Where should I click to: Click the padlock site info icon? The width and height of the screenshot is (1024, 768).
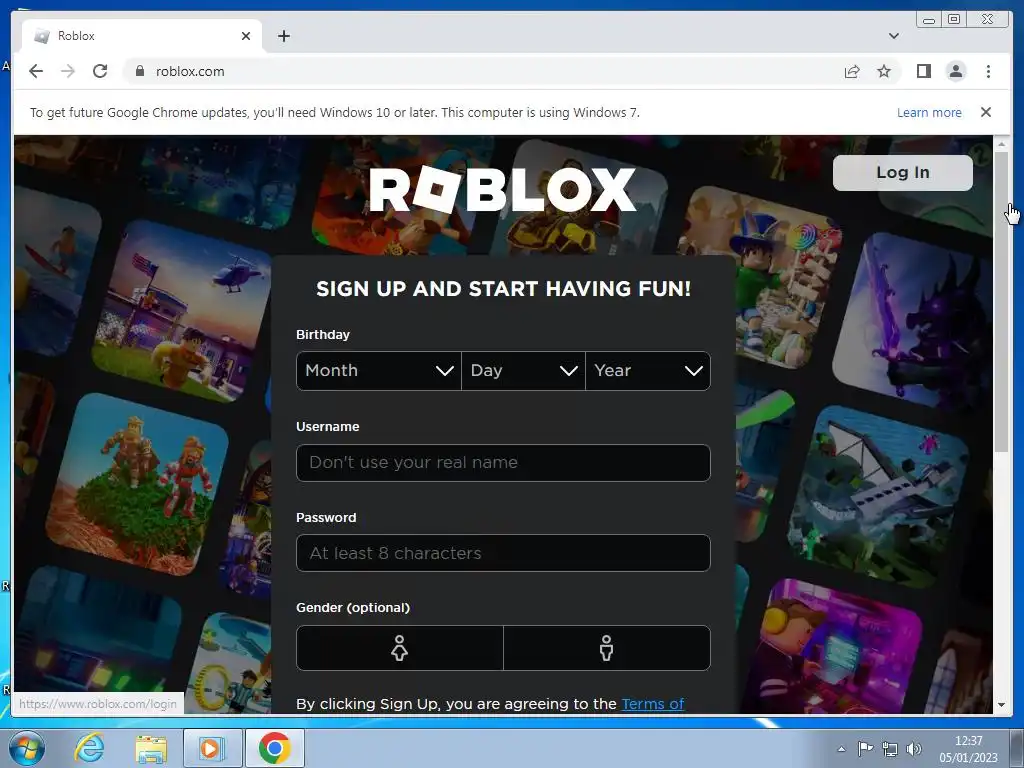pyautogui.click(x=139, y=71)
